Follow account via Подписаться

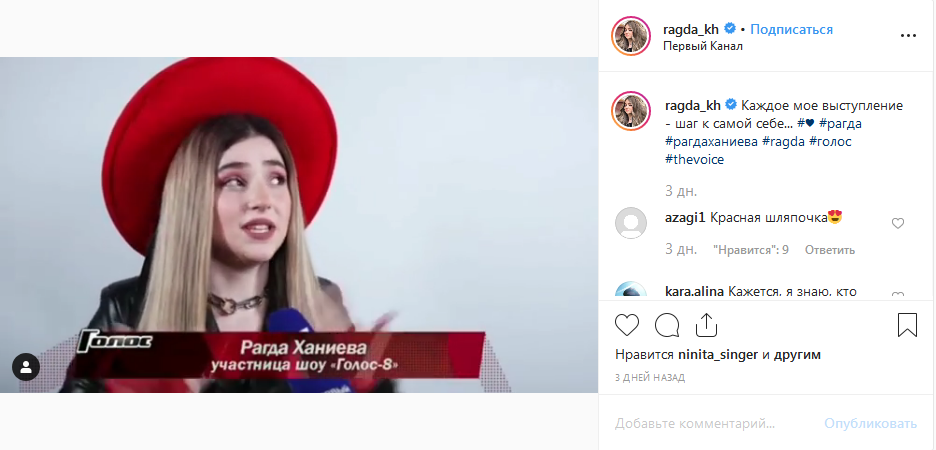click(791, 29)
